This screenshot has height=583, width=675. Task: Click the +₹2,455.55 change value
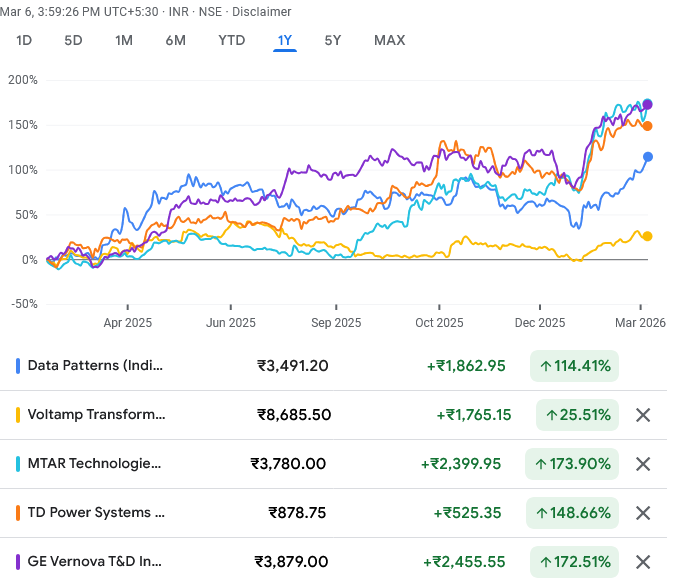464,562
